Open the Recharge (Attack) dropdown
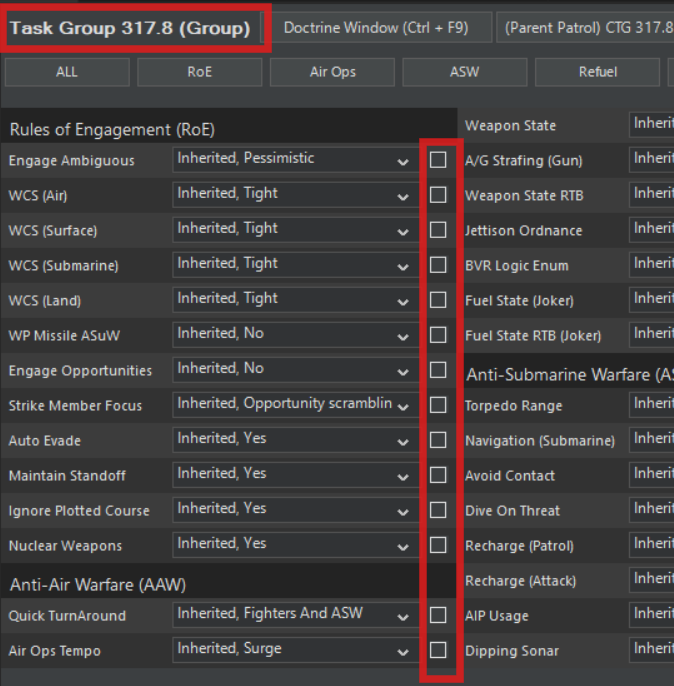The height and width of the screenshot is (686, 674). pos(652,580)
